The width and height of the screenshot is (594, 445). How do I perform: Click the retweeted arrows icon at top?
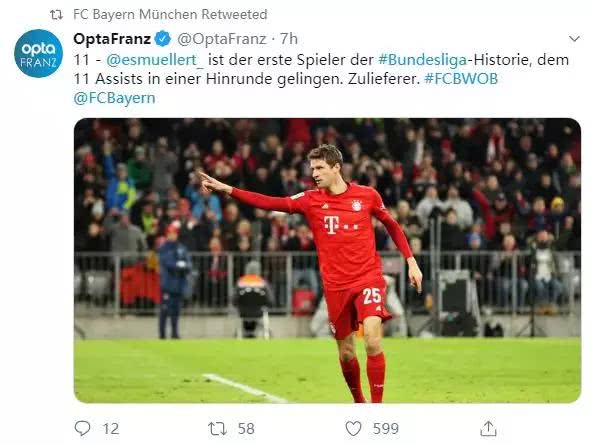point(57,15)
